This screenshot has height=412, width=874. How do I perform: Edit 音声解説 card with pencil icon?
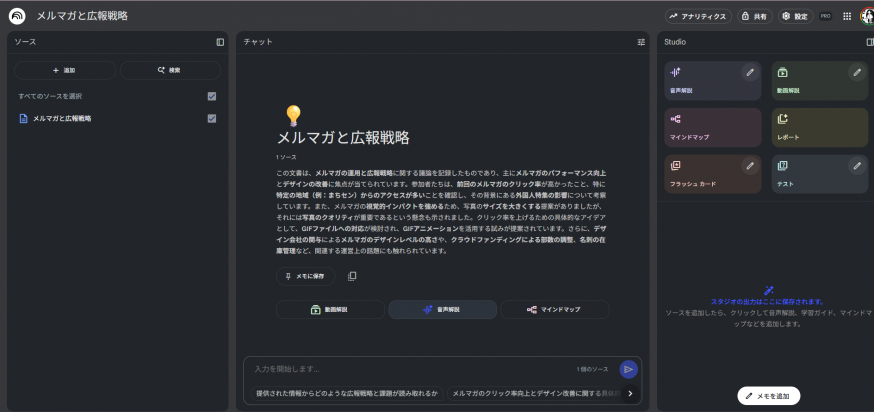click(x=749, y=72)
